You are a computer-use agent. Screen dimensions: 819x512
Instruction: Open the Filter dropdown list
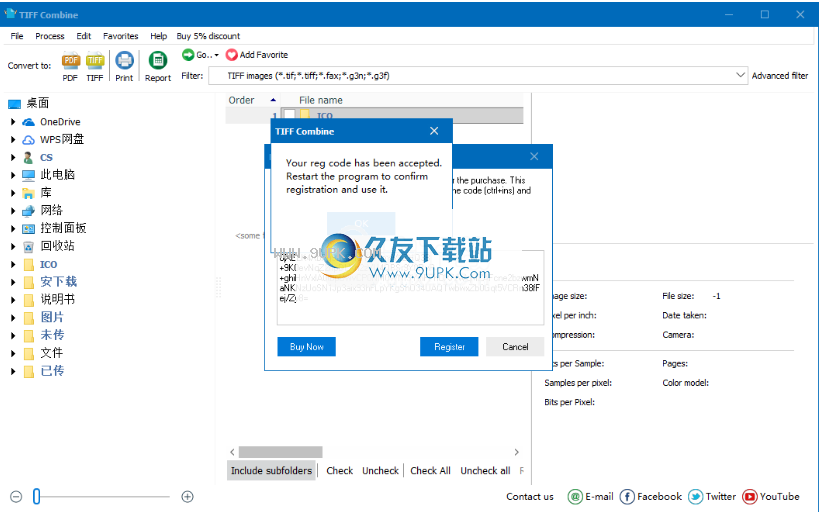740,75
